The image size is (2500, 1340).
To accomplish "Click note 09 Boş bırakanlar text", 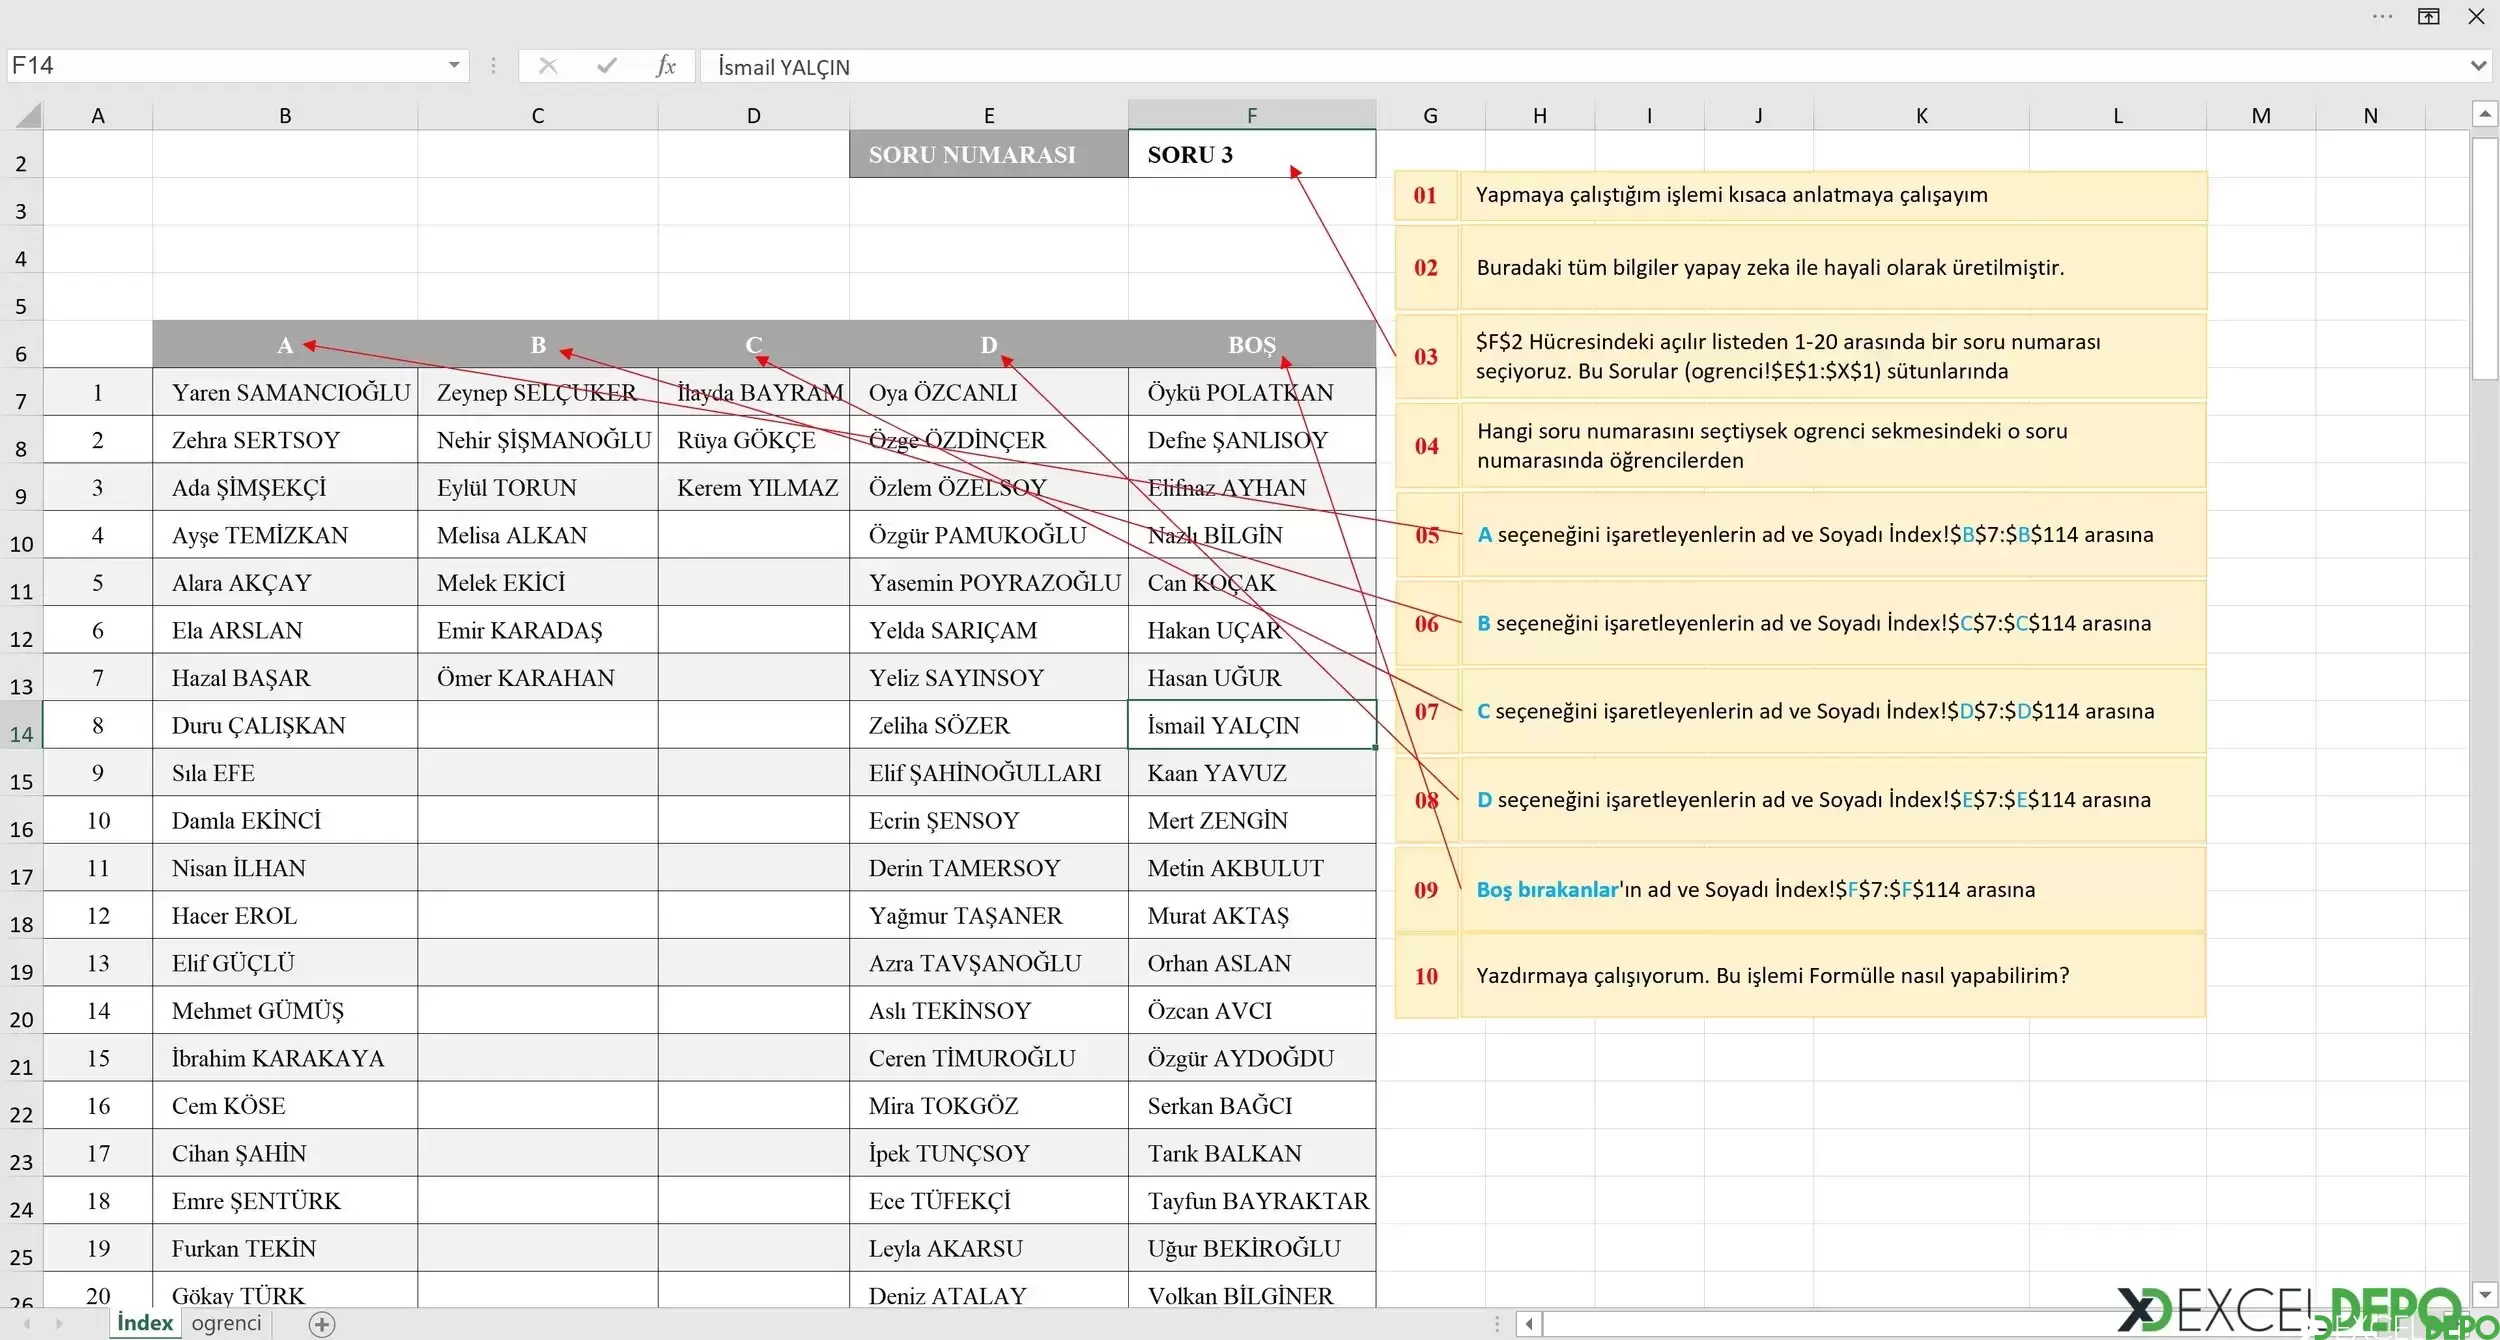I will click(x=1755, y=890).
